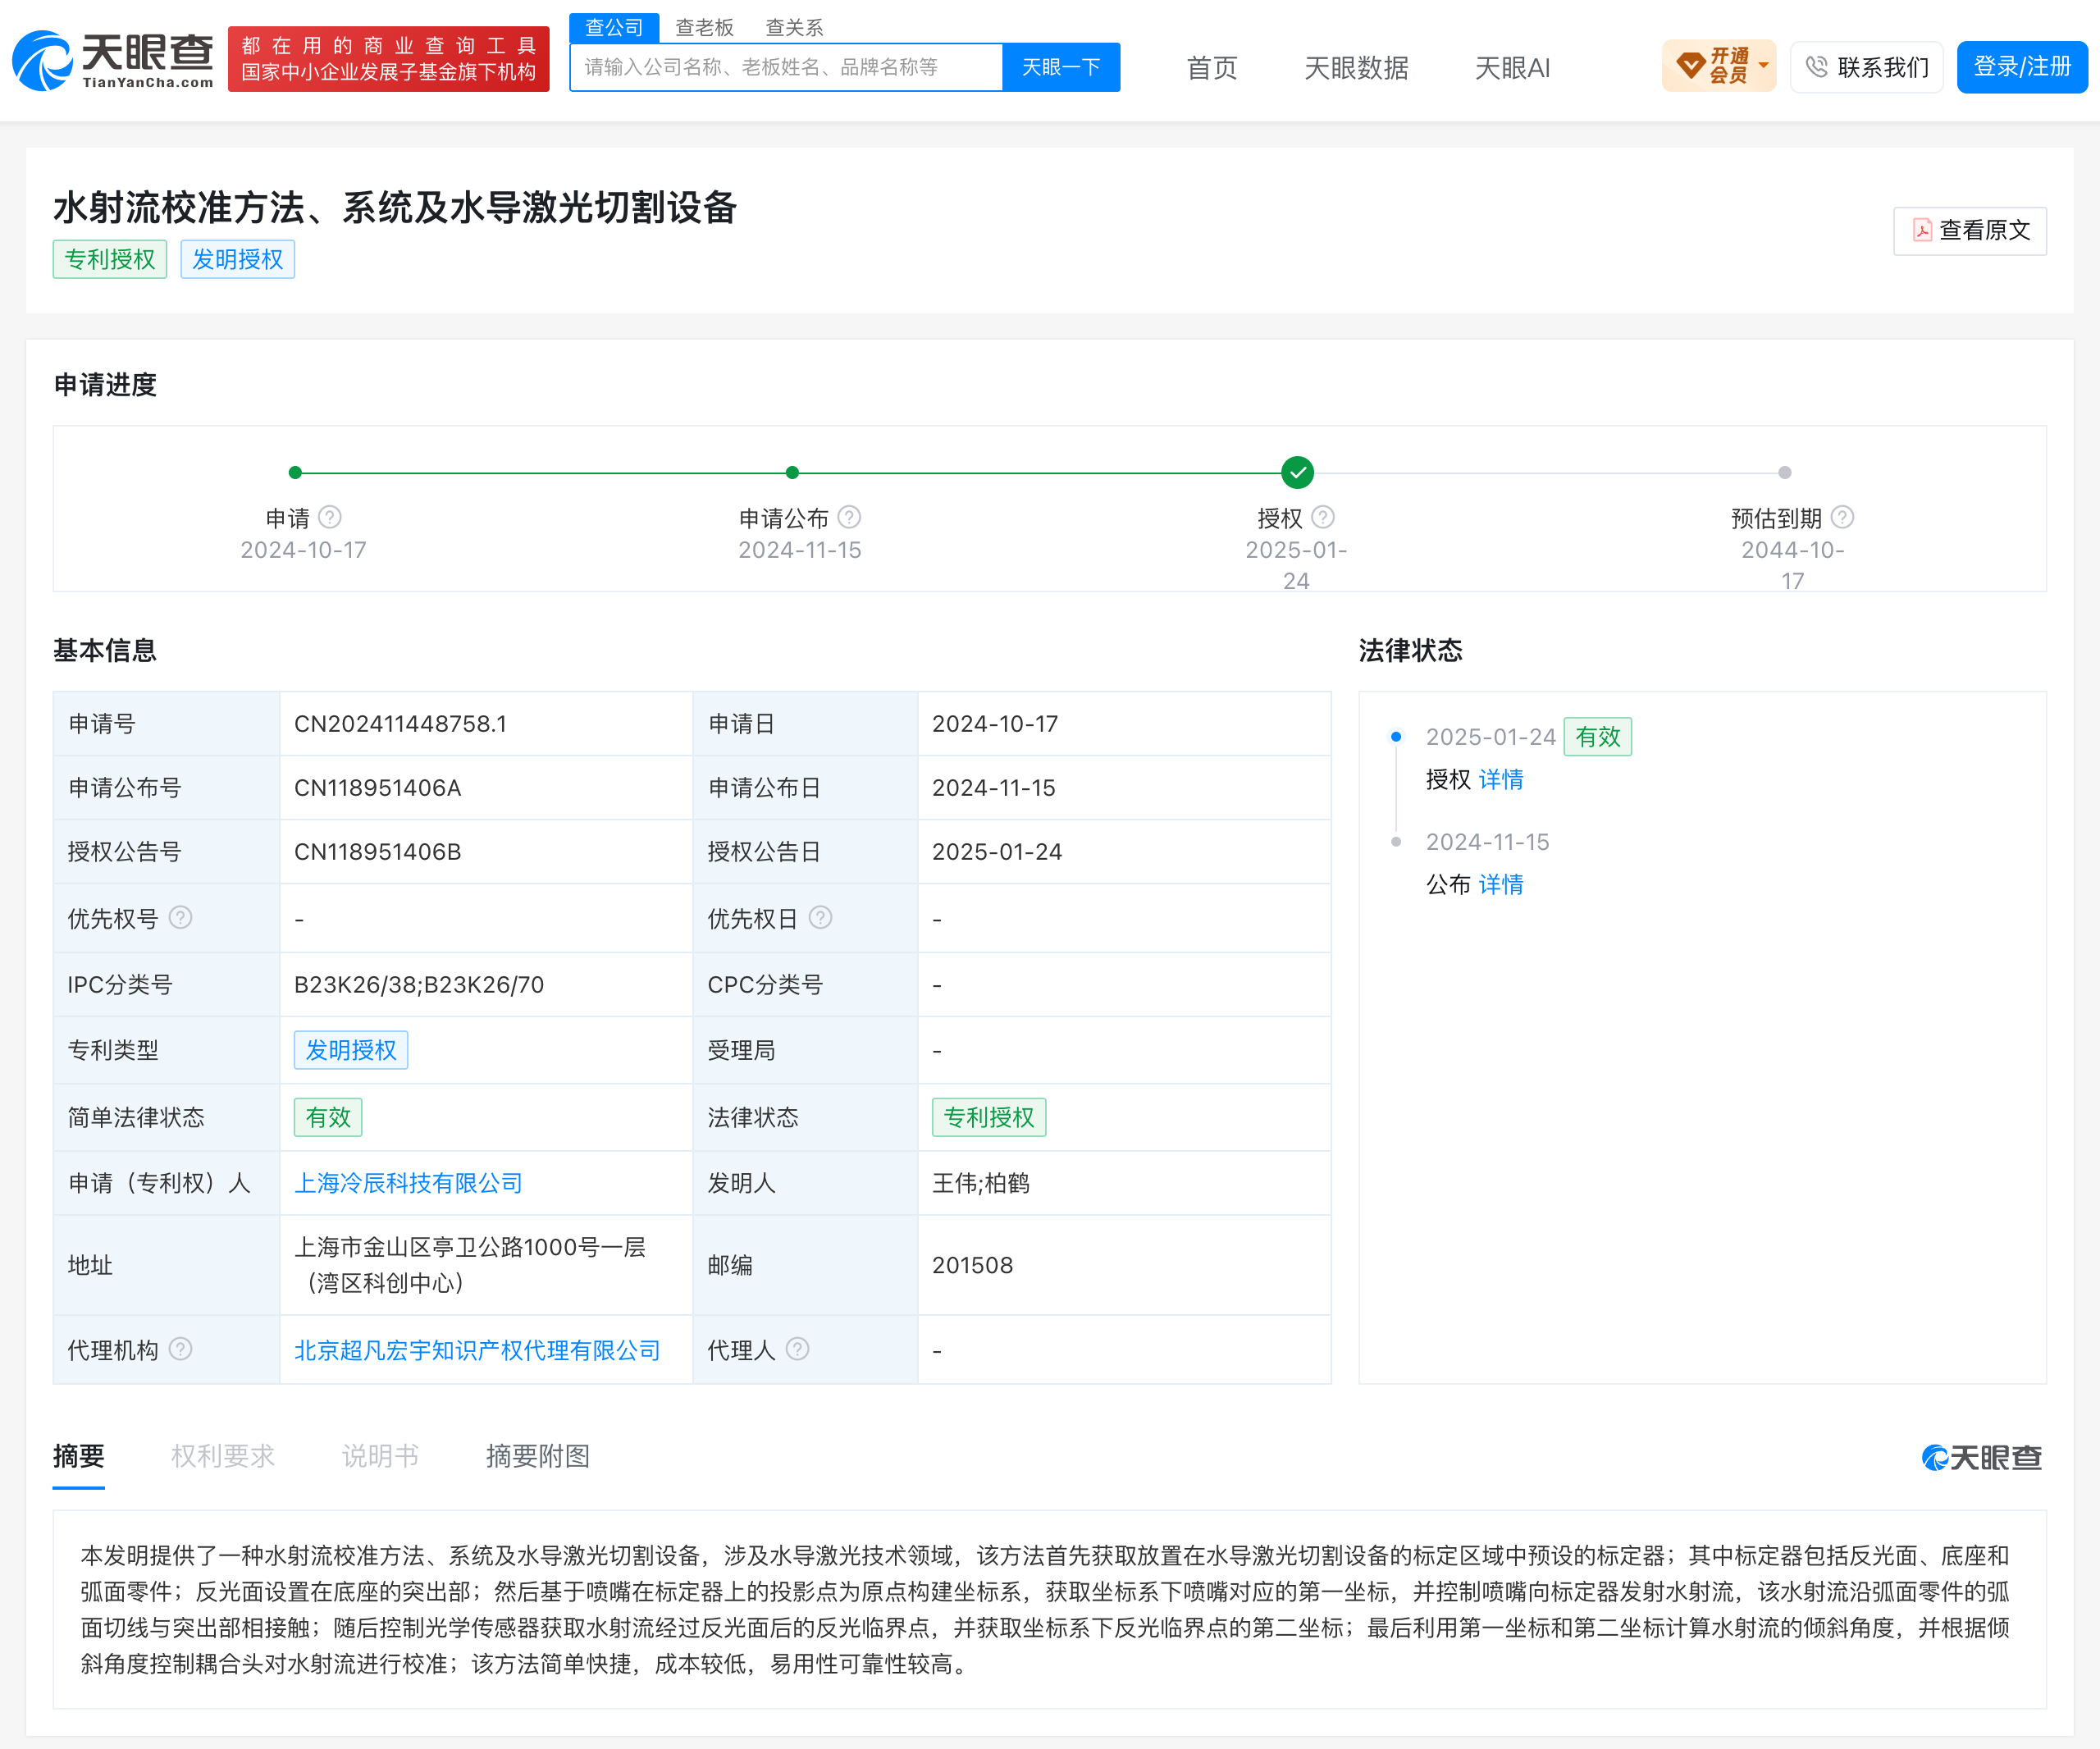Image resolution: width=2100 pixels, height=1749 pixels.
Task: Click question mark icon next to 授权
Action: pyautogui.click(x=1323, y=517)
